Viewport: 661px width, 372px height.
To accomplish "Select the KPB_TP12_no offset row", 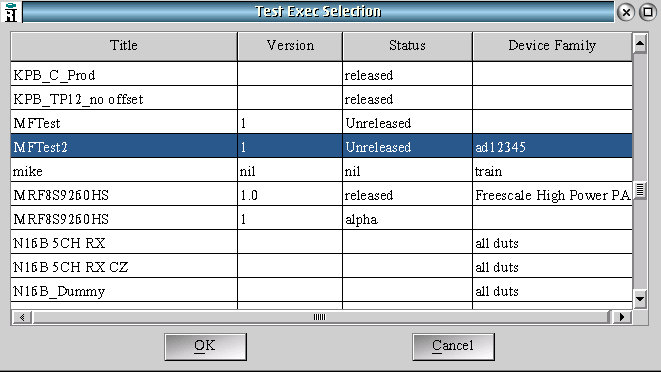I will (x=321, y=99).
